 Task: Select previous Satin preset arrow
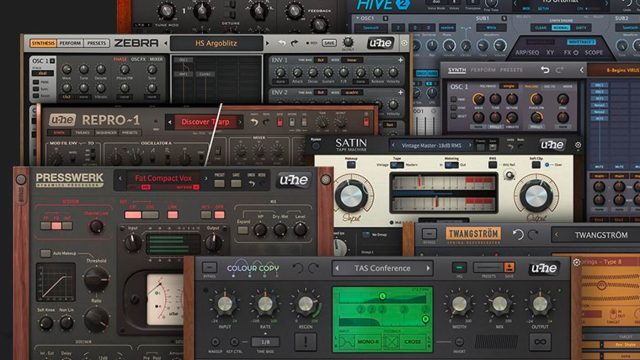[x=393, y=145]
